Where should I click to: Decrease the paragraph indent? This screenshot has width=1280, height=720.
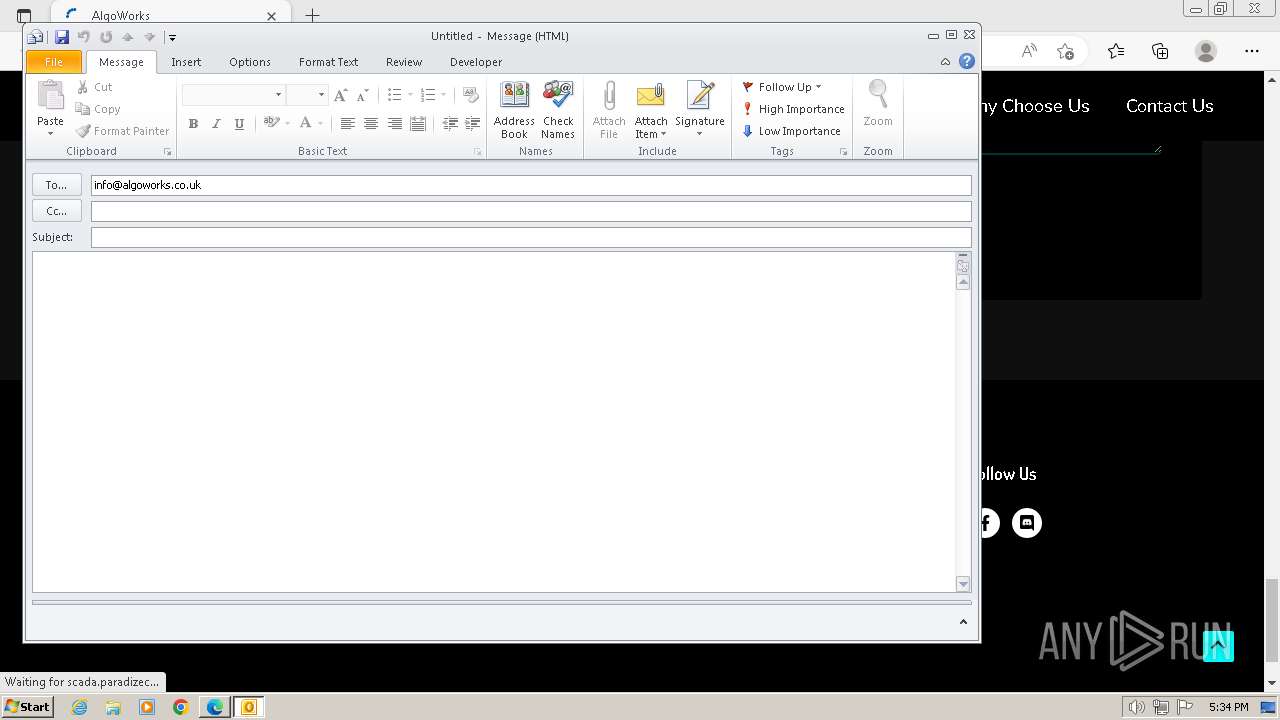tap(450, 124)
